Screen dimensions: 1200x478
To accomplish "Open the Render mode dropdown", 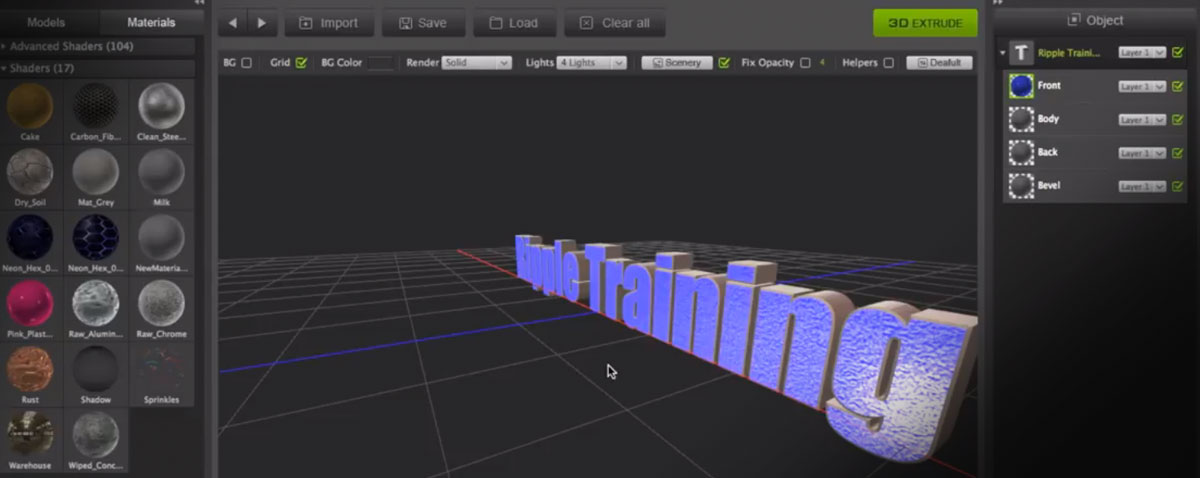I will [x=476, y=63].
